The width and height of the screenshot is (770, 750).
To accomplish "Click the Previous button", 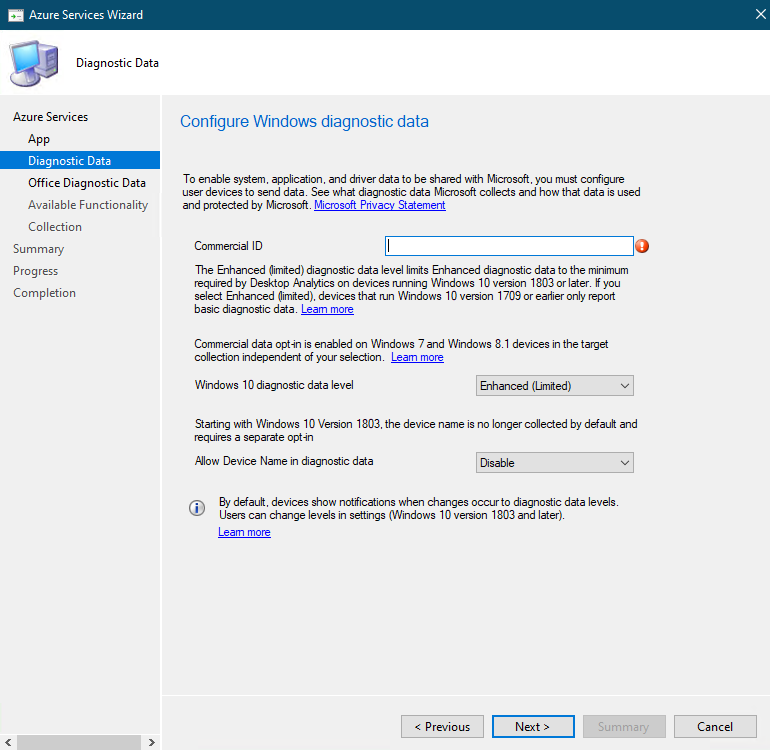I will point(442,726).
